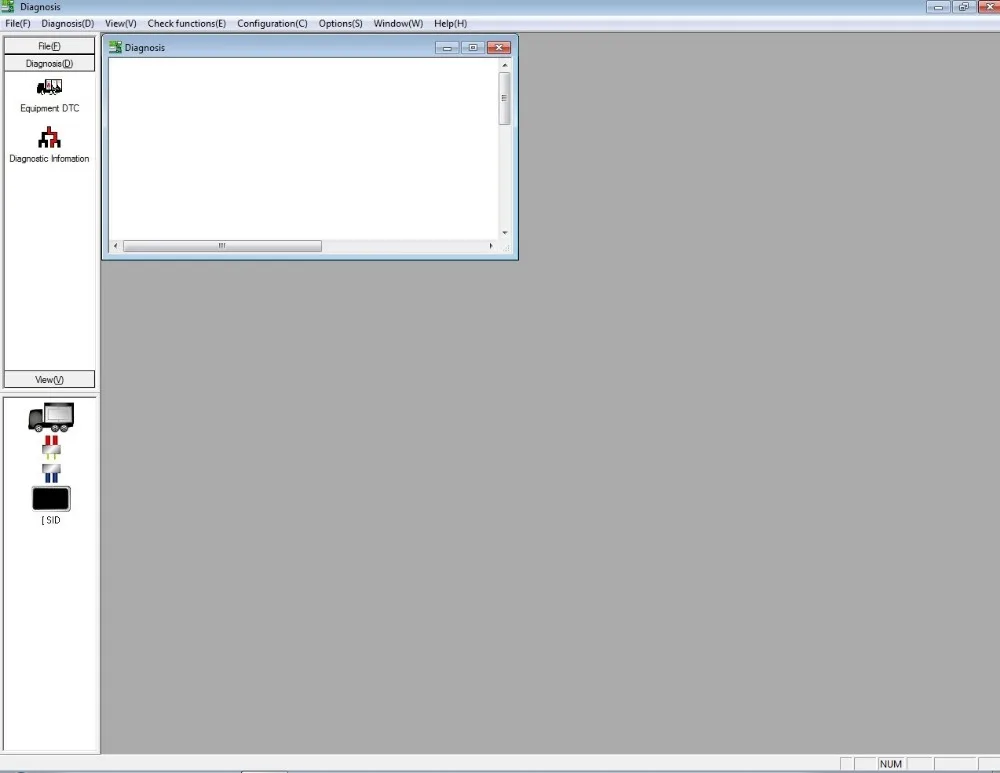Click the NUM indicator in status bar
1000x773 pixels.
pyautogui.click(x=890, y=764)
